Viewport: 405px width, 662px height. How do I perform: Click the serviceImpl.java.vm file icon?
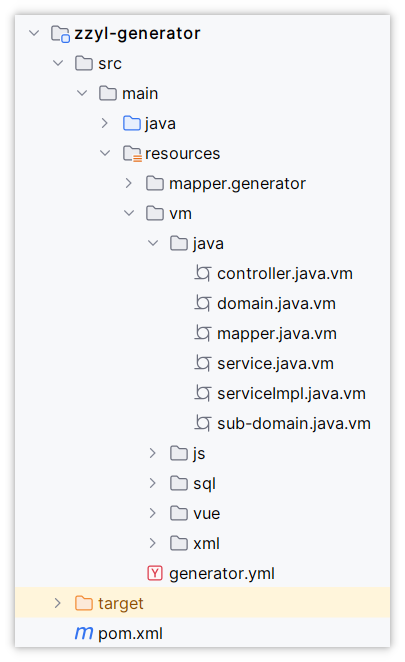(203, 393)
